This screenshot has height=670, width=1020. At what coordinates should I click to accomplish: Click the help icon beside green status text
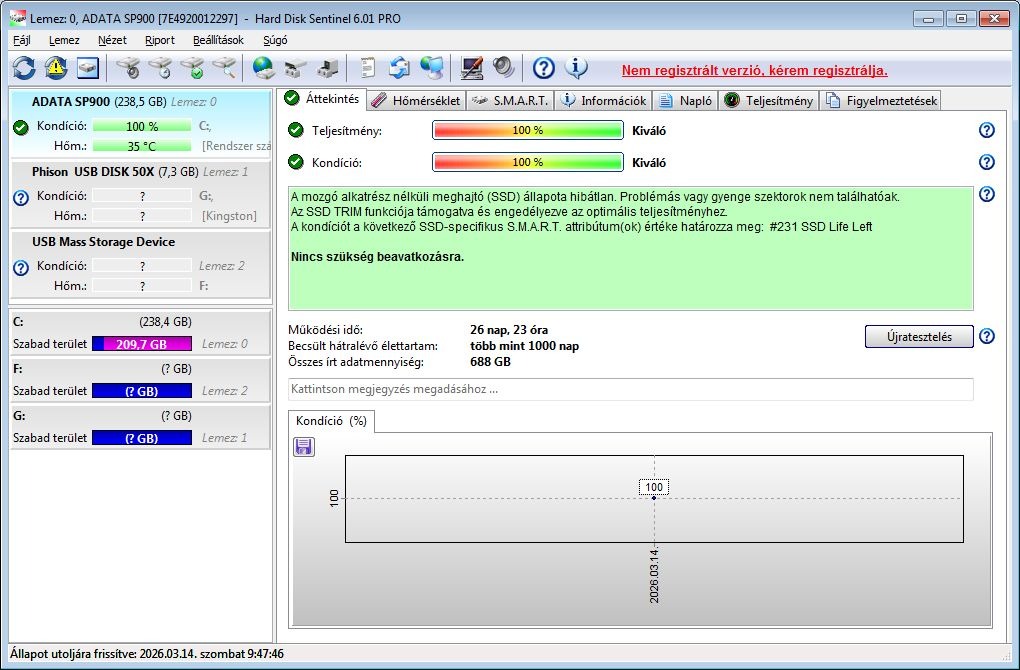pyautogui.click(x=987, y=194)
